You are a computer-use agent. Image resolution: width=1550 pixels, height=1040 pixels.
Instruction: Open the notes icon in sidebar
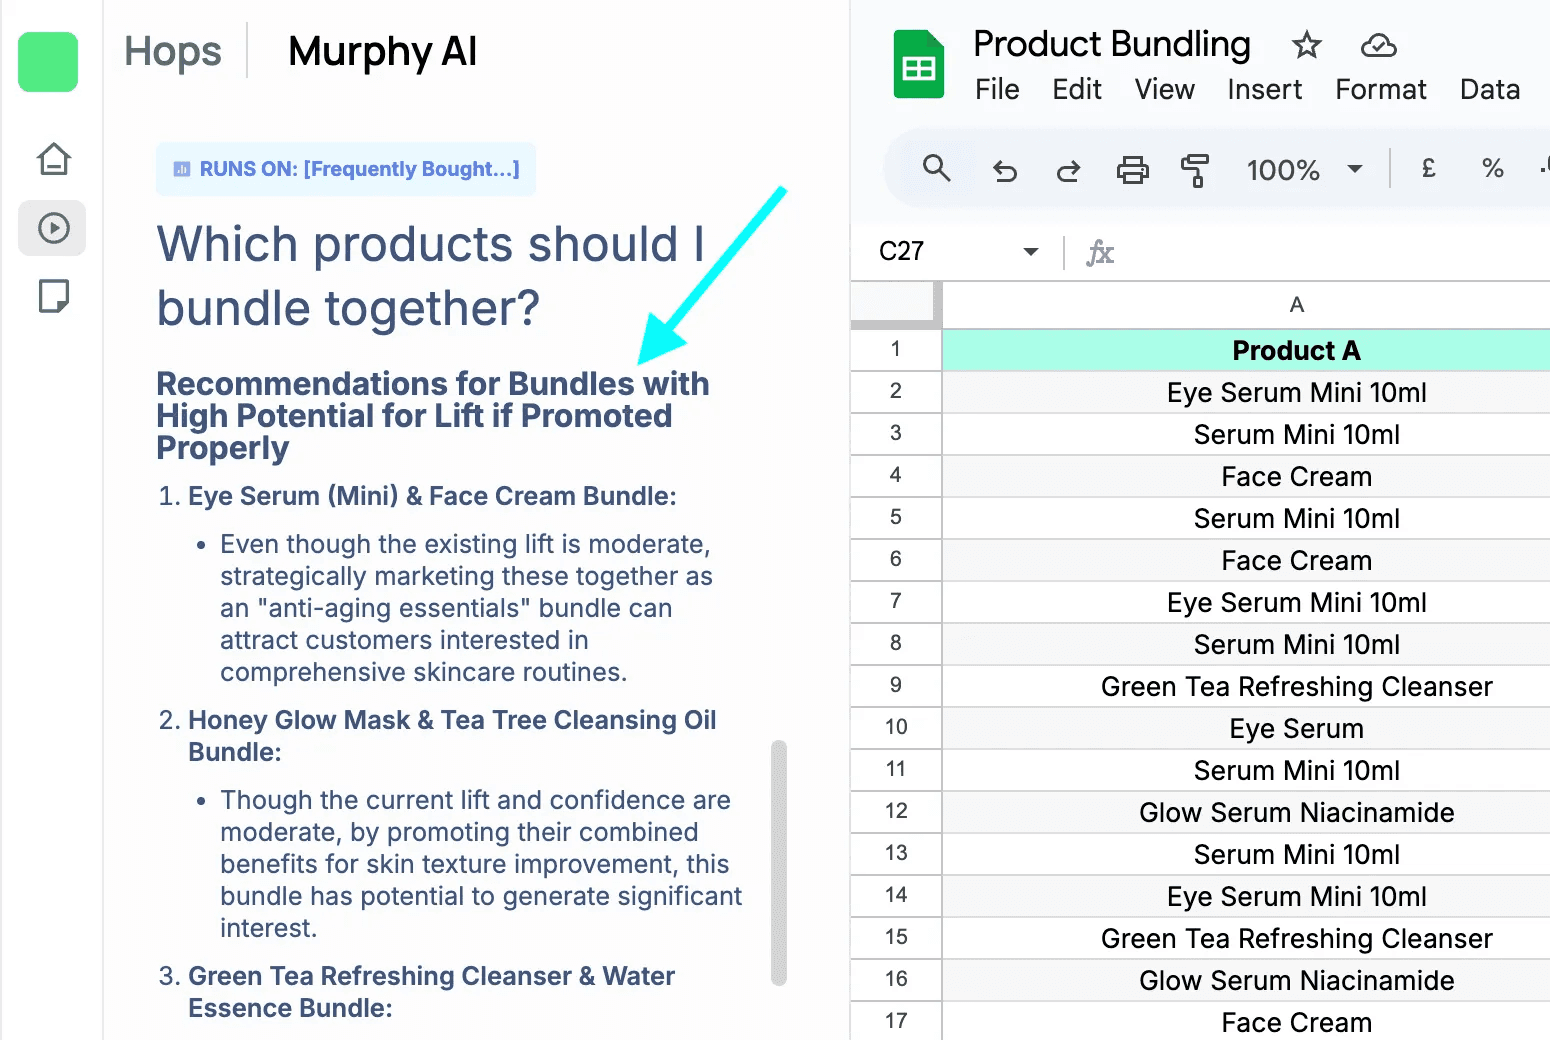click(x=54, y=296)
